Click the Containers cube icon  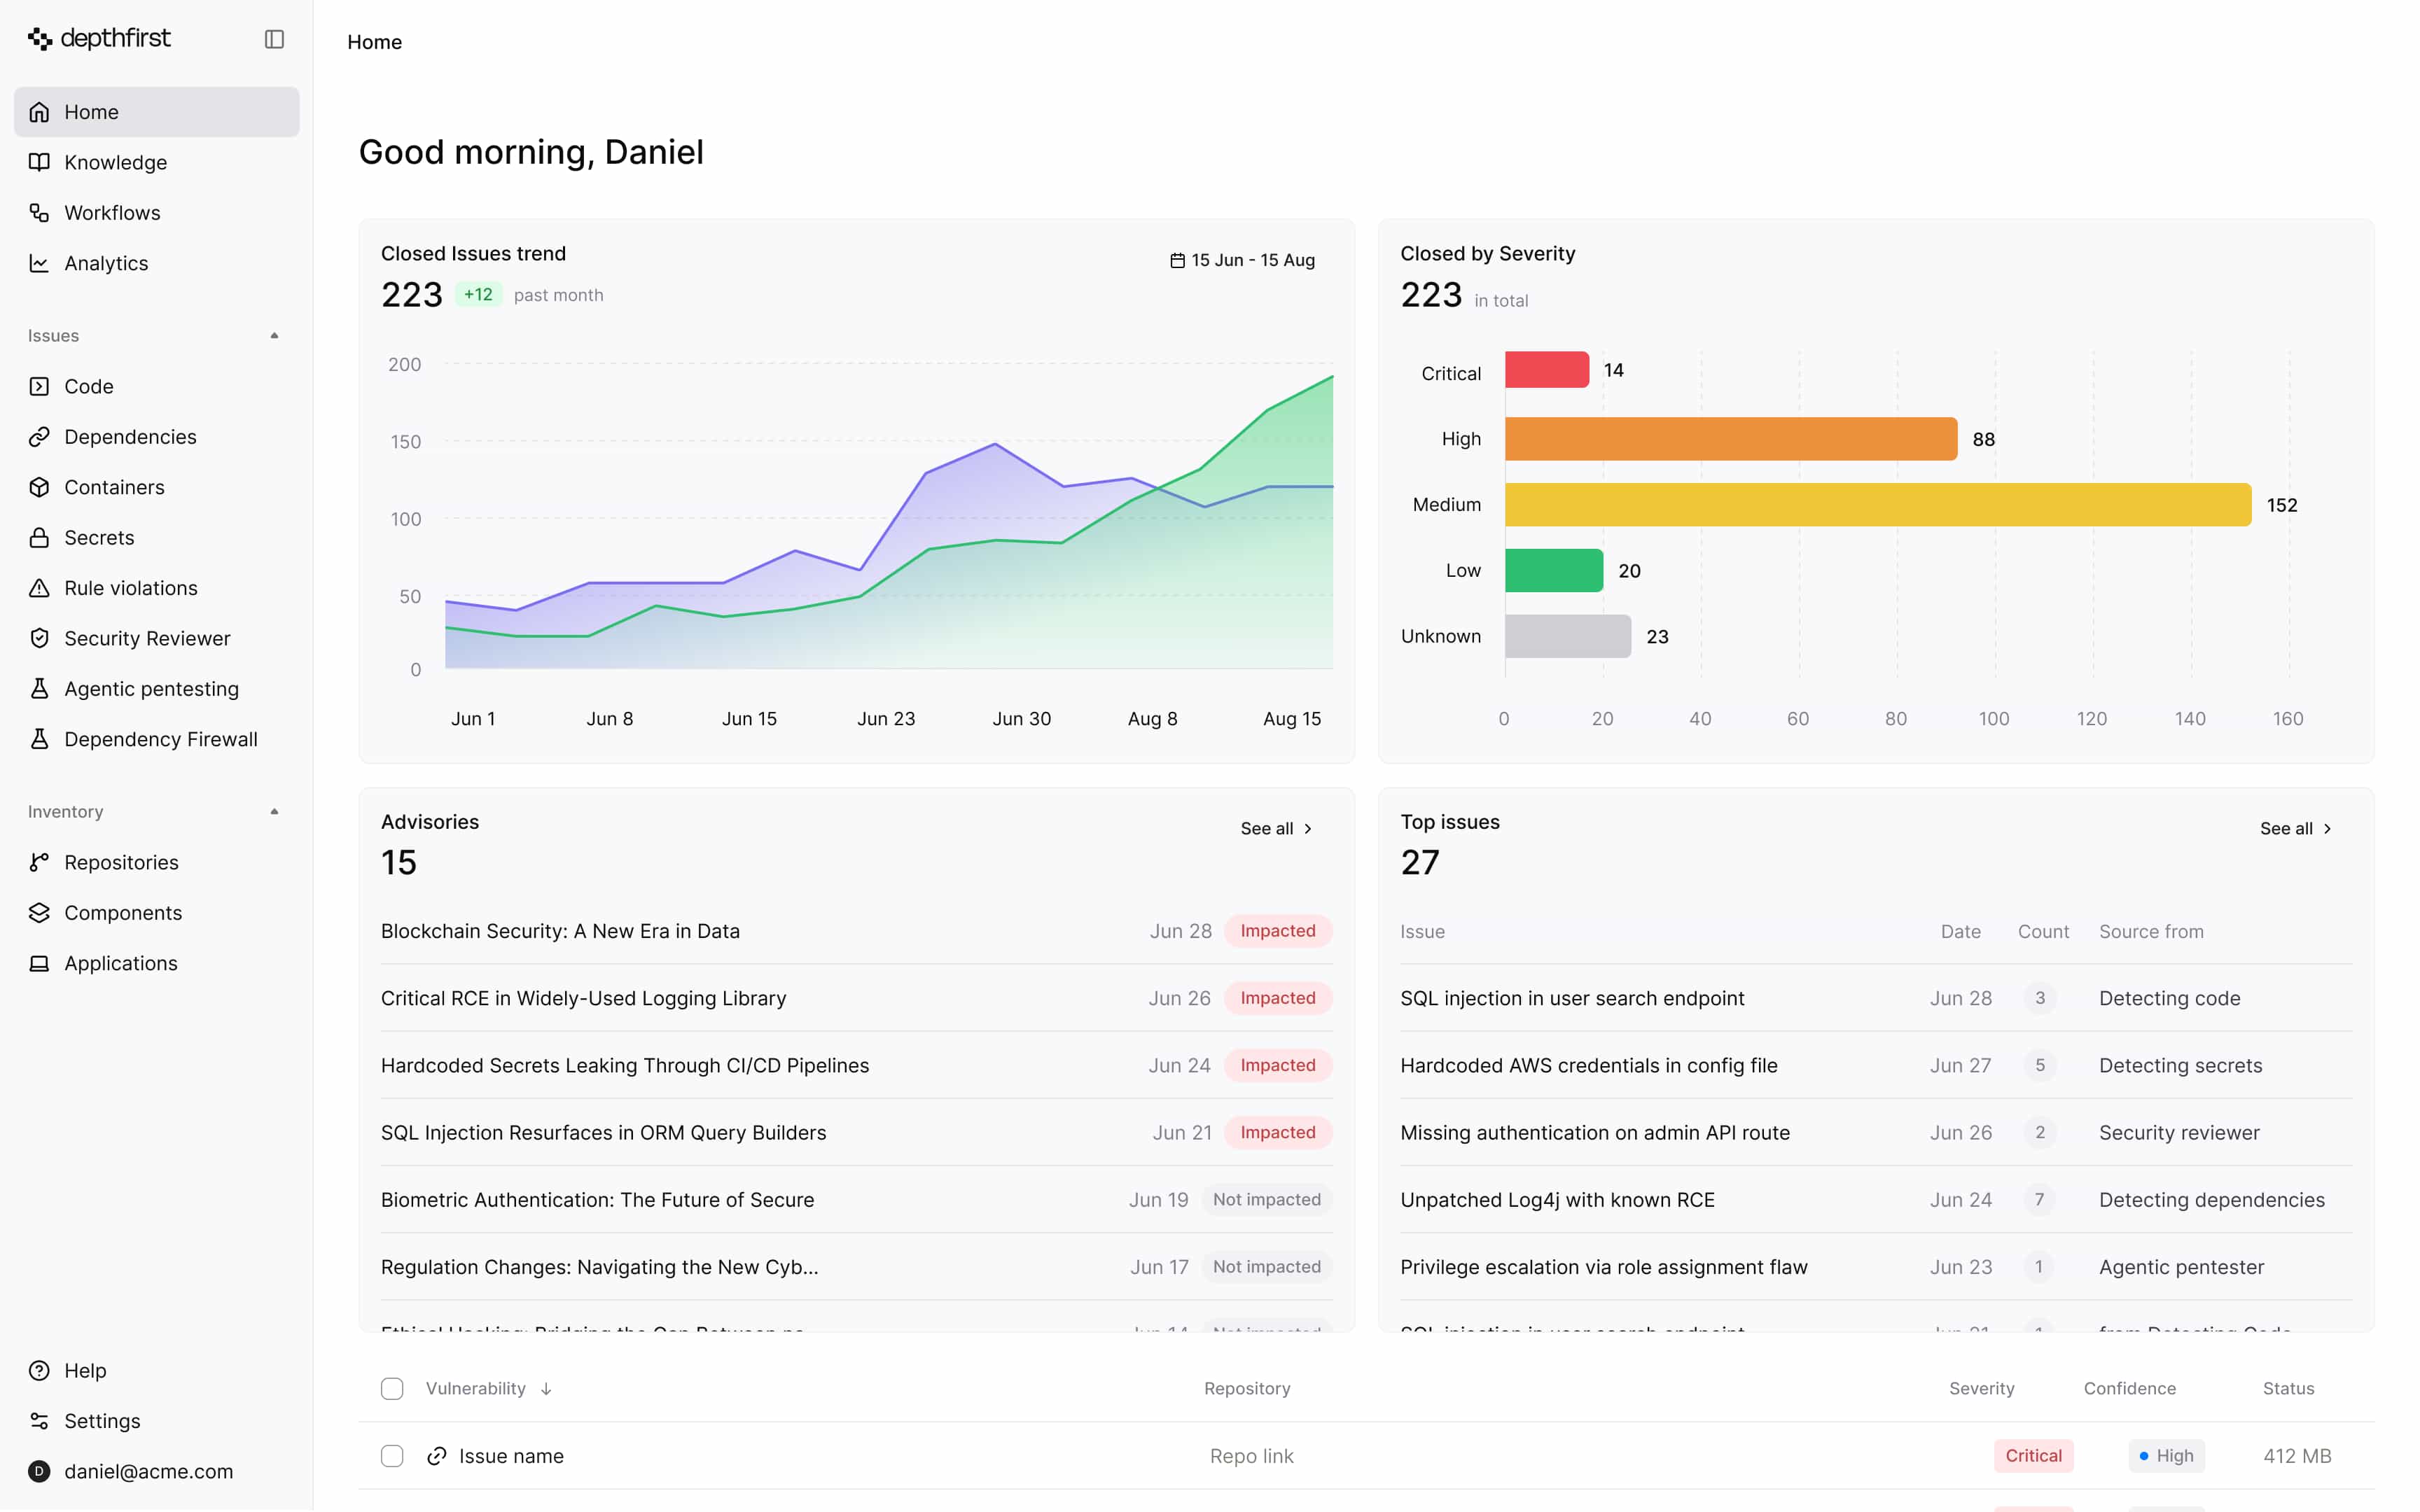39,487
